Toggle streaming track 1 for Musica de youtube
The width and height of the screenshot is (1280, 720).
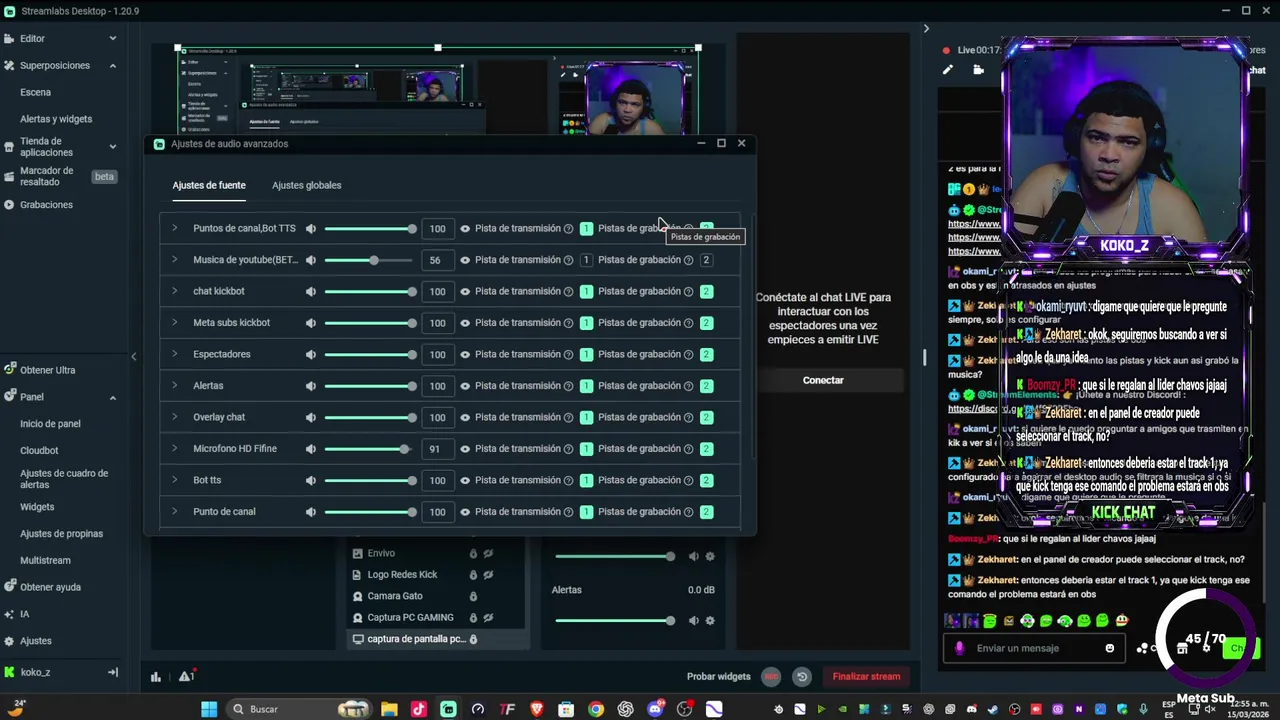click(x=586, y=260)
